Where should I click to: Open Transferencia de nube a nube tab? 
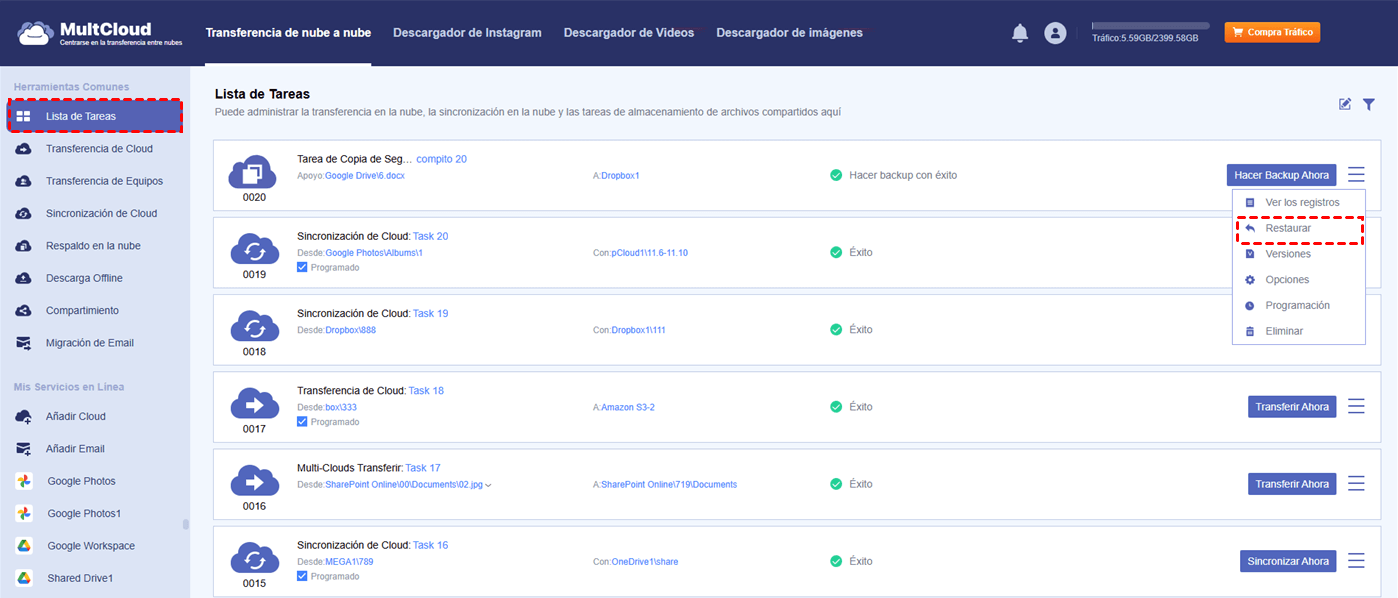(288, 33)
